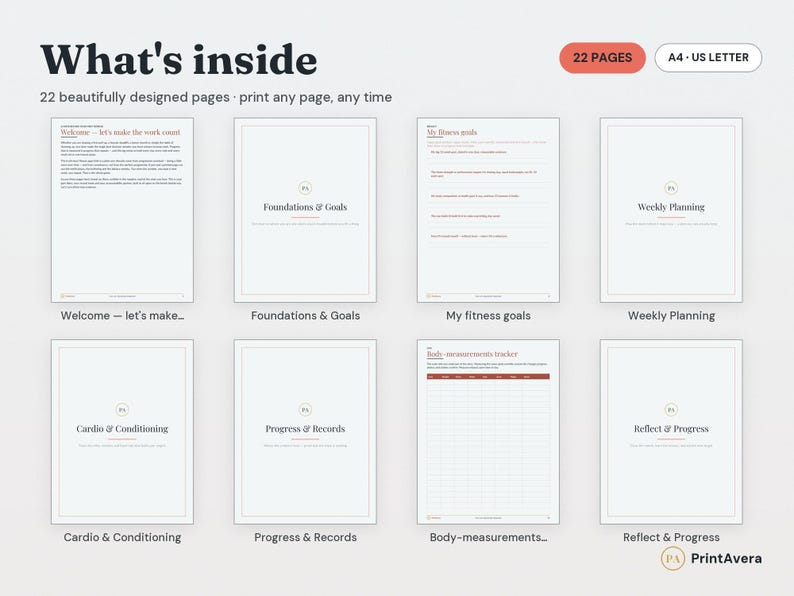This screenshot has height=596, width=794.
Task: Click the Weekly Planning caption
Action: [671, 315]
